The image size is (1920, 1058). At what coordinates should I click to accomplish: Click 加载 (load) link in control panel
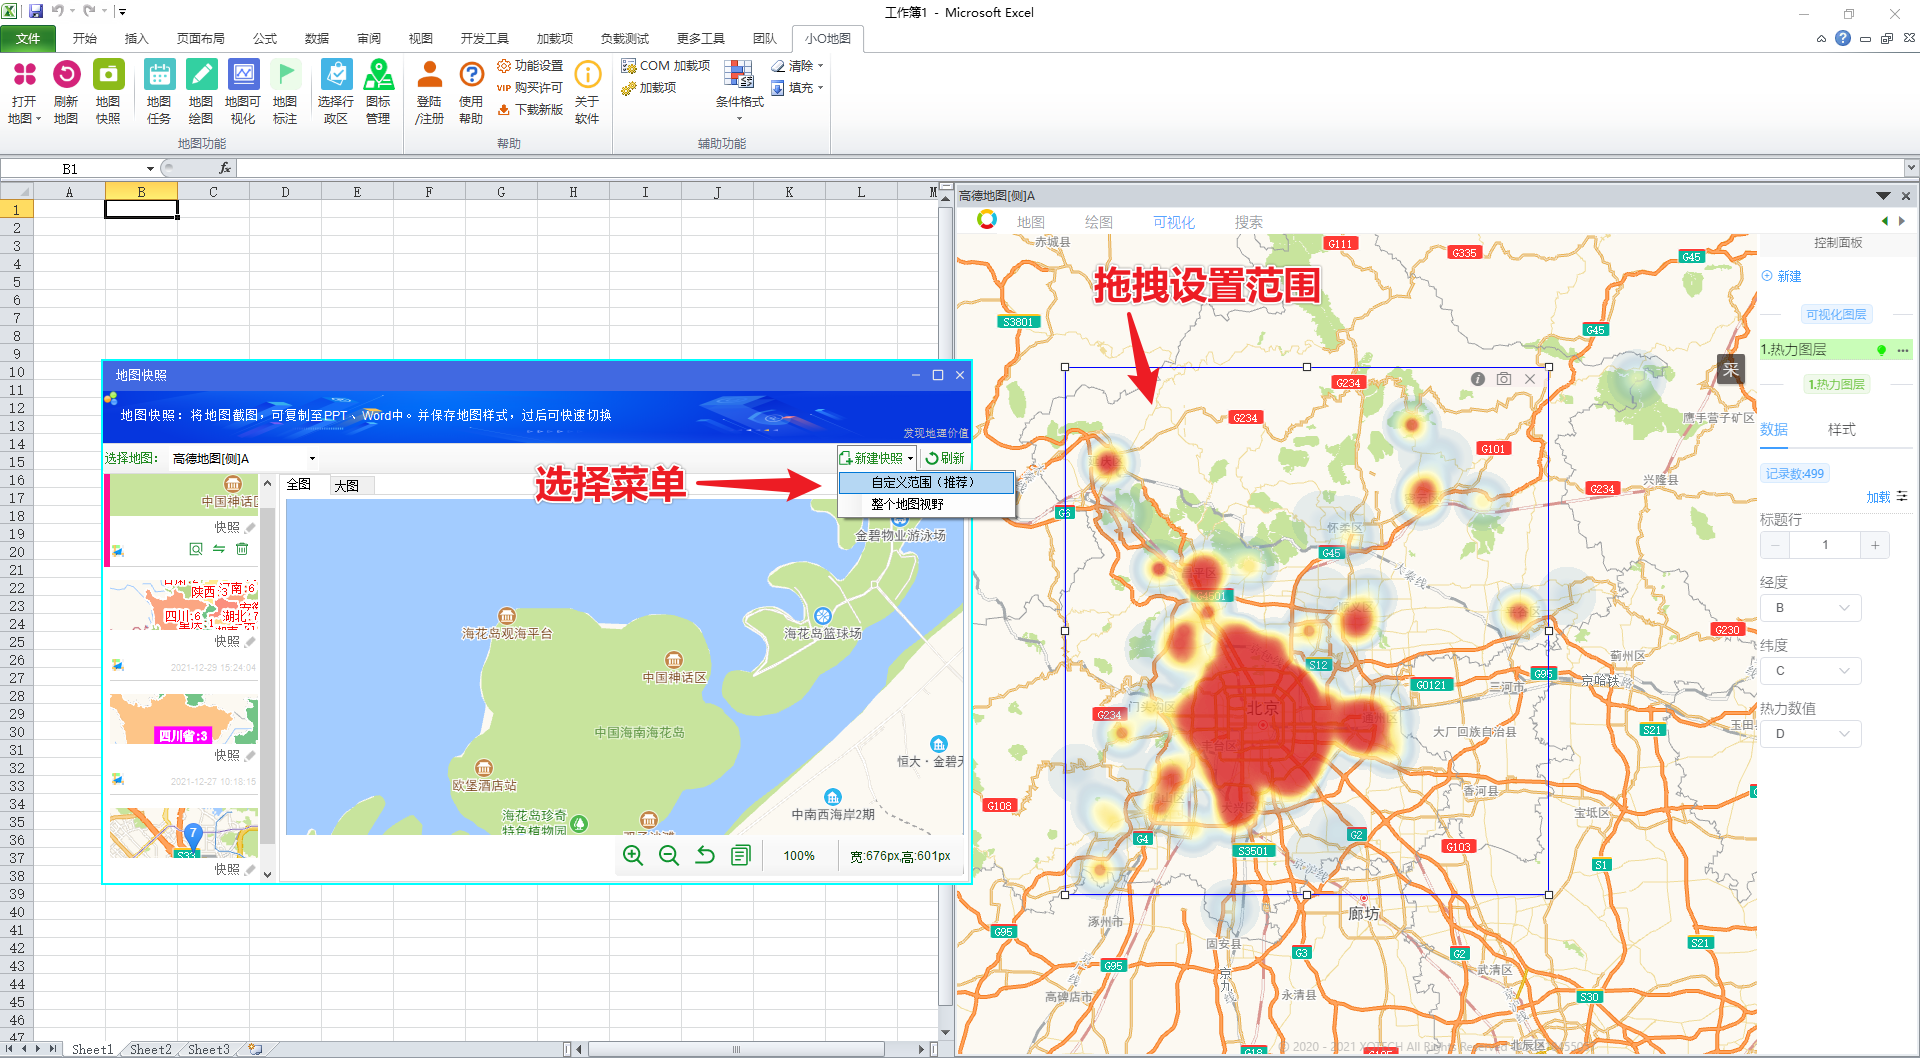pyautogui.click(x=1878, y=497)
